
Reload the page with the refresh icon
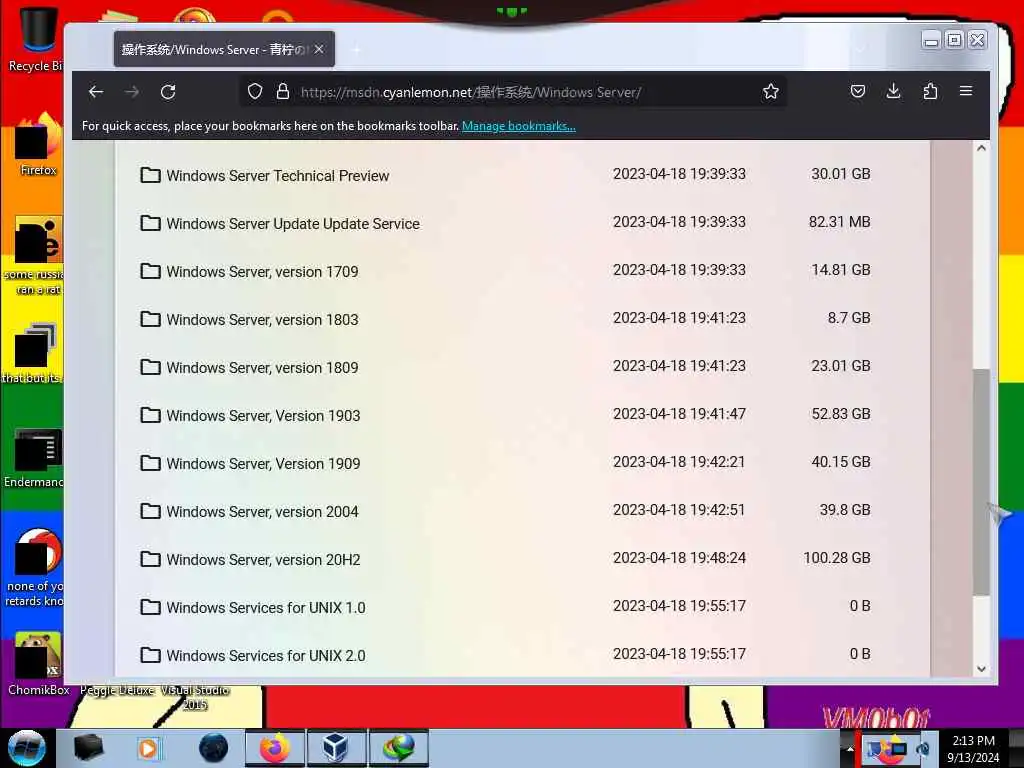[x=168, y=92]
